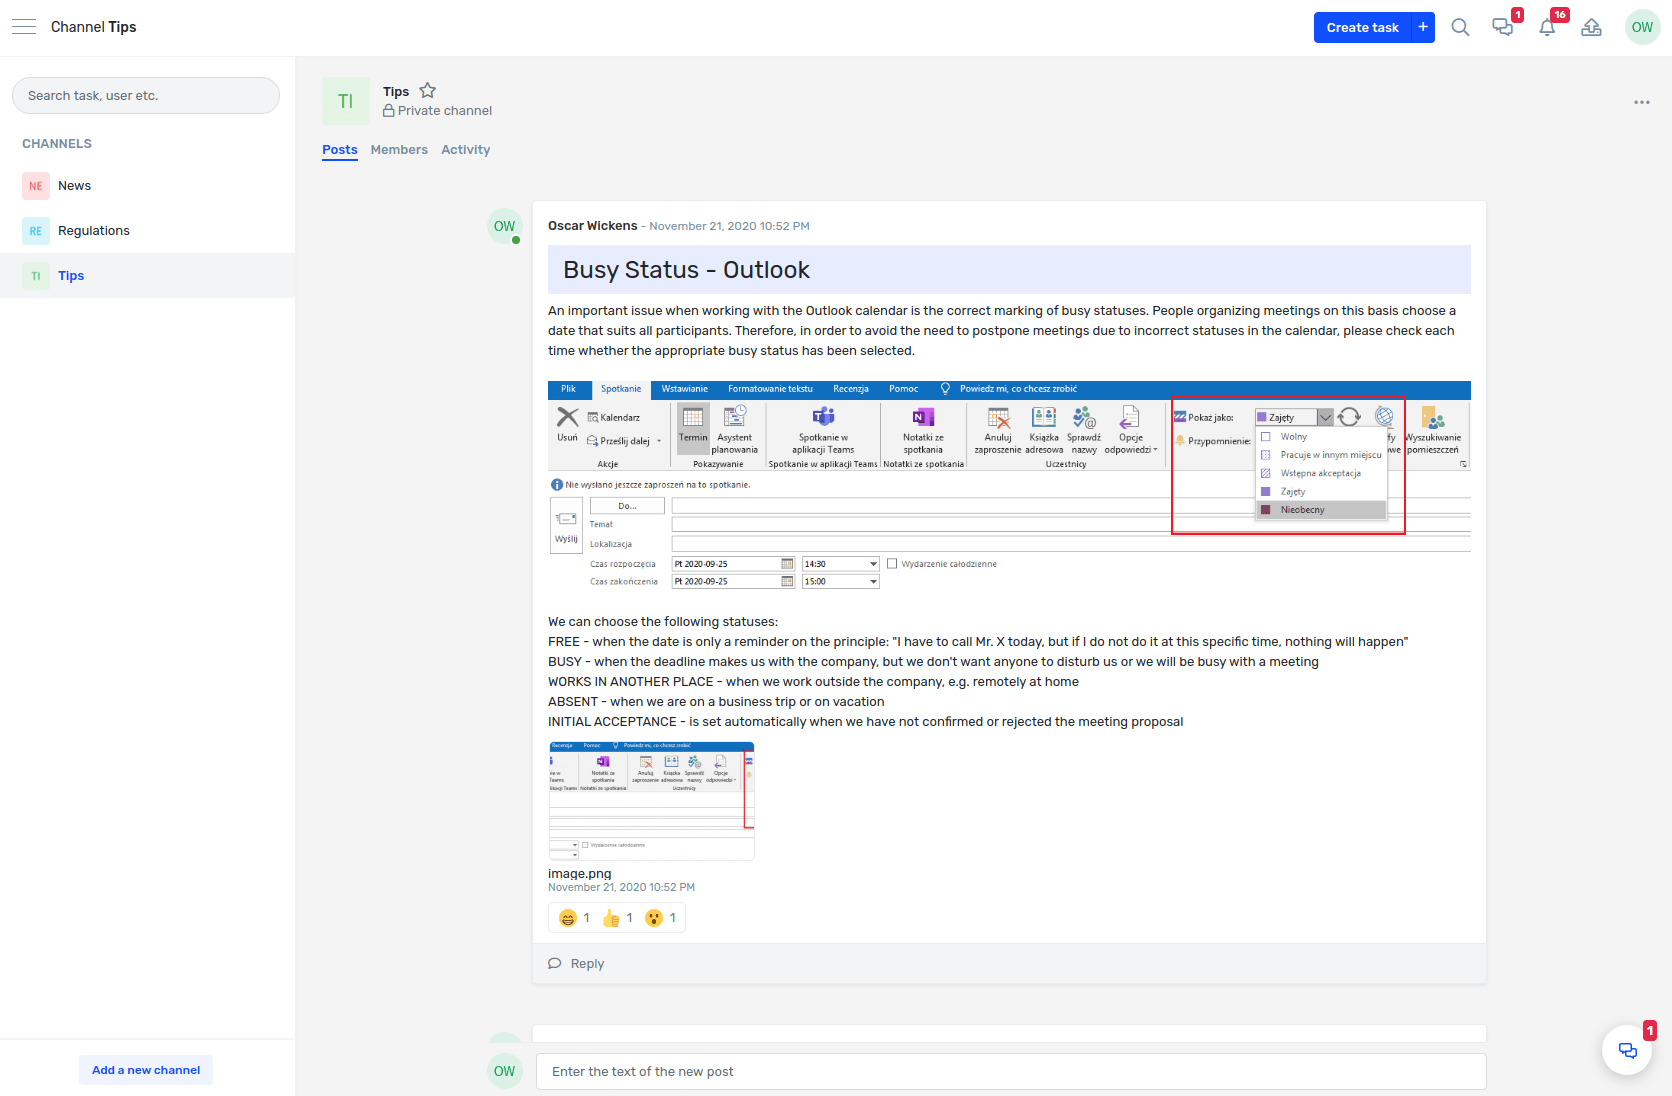The height and width of the screenshot is (1096, 1672).
Task: Open the image.png thumbnail attachment
Action: pyautogui.click(x=651, y=801)
